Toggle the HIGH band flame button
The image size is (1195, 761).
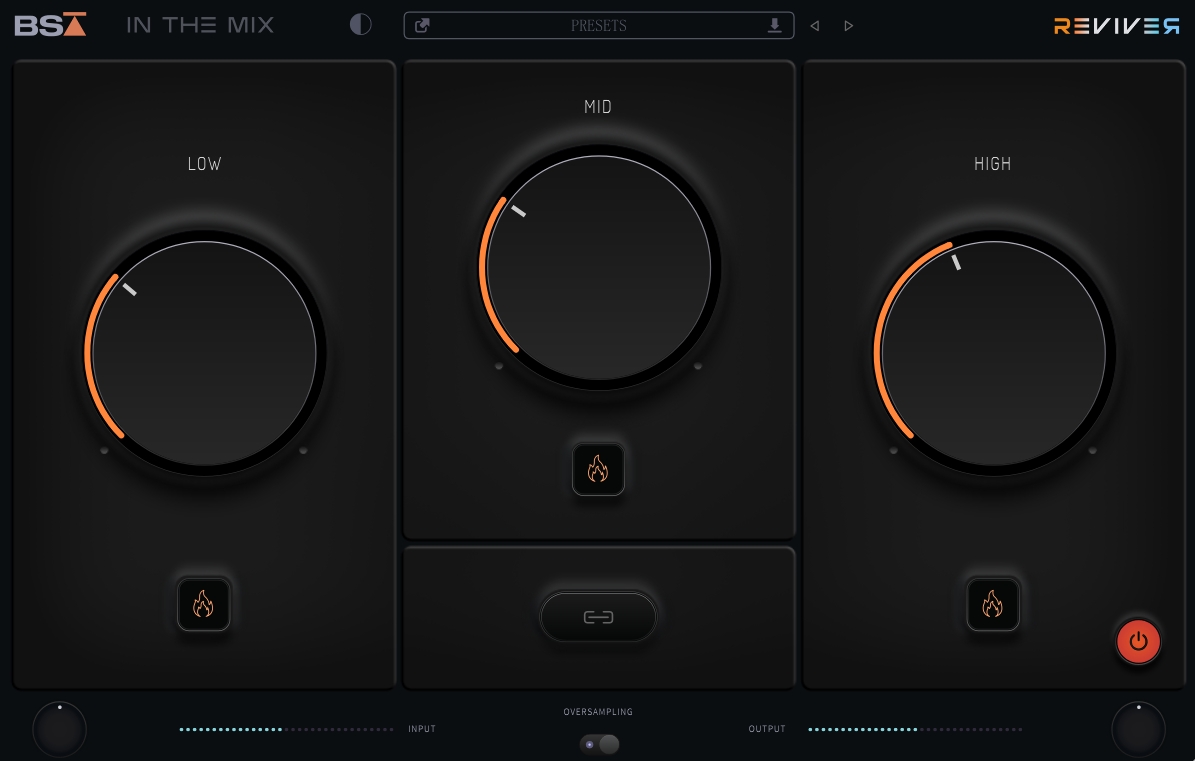pos(993,604)
